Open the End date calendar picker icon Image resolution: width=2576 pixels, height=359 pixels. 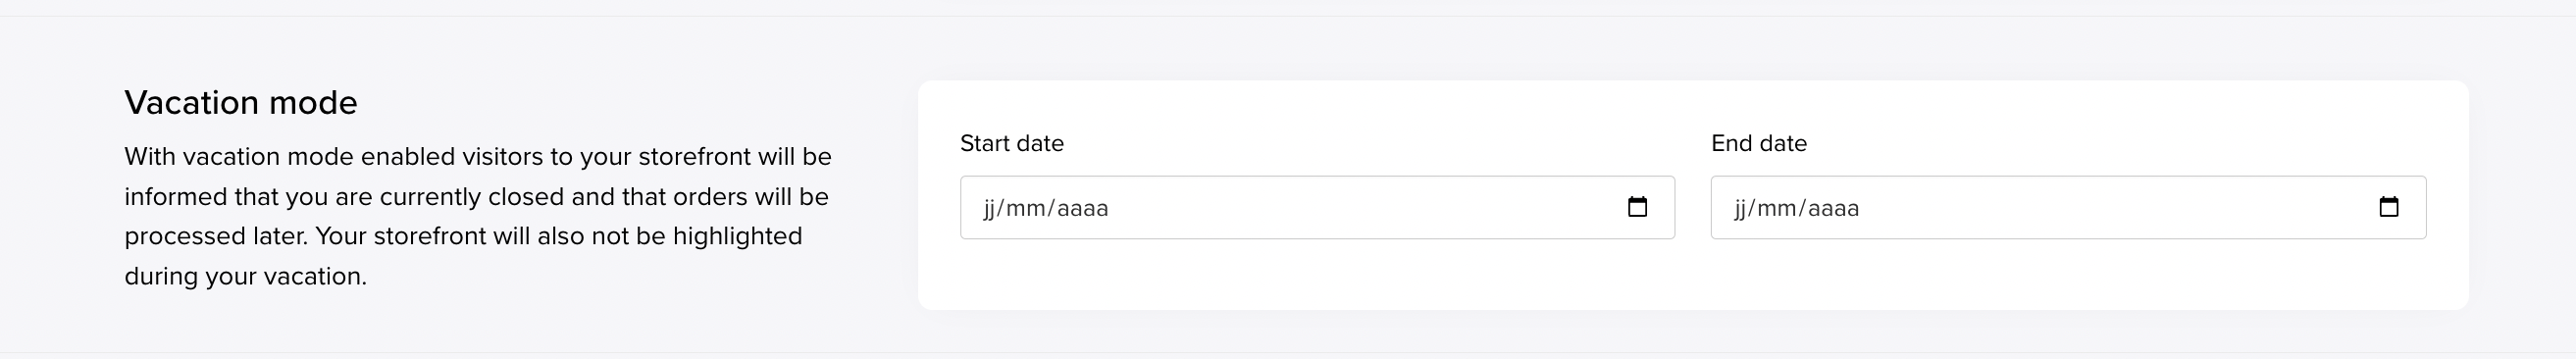(x=2388, y=207)
